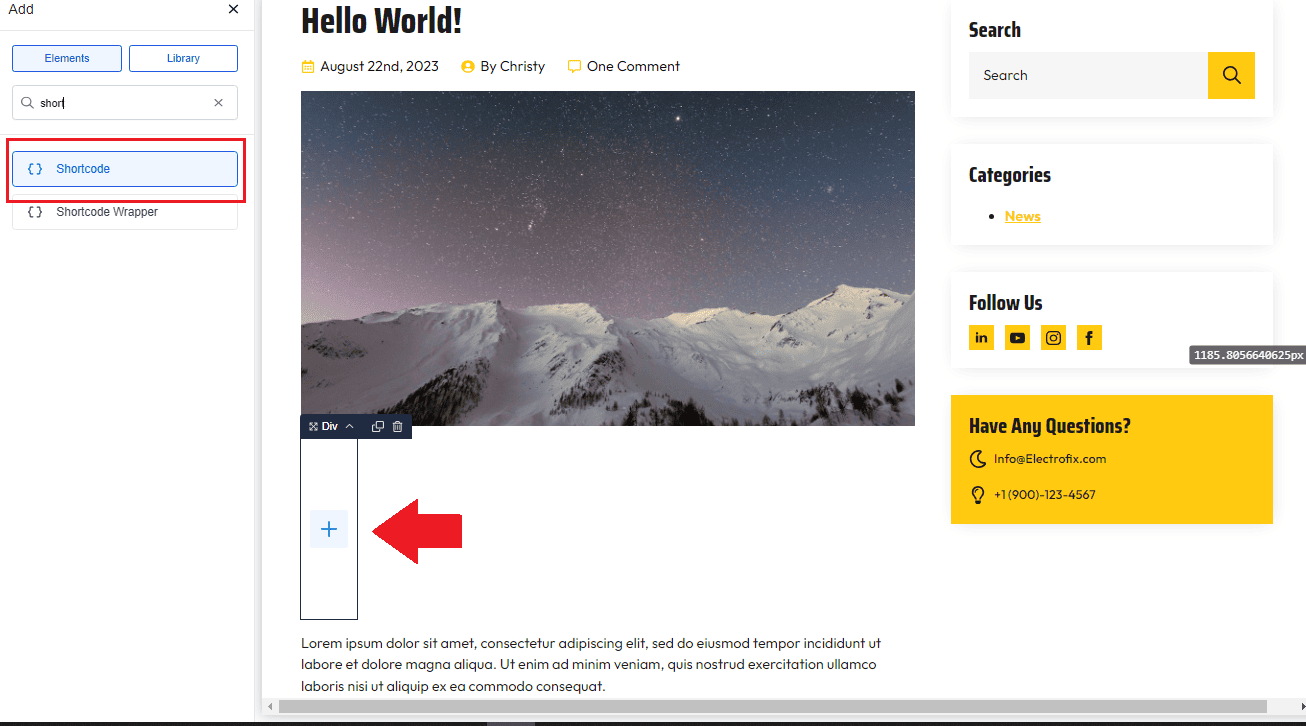Open the LinkedIn social icon

(x=981, y=338)
